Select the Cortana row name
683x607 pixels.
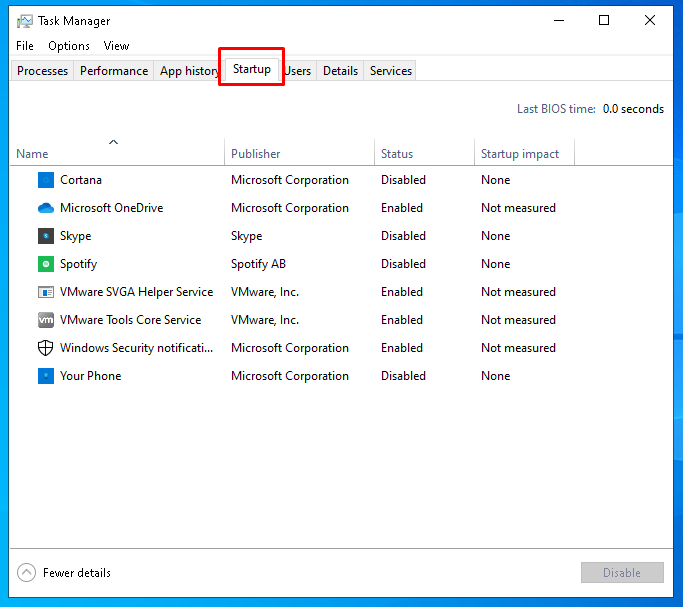tap(81, 180)
